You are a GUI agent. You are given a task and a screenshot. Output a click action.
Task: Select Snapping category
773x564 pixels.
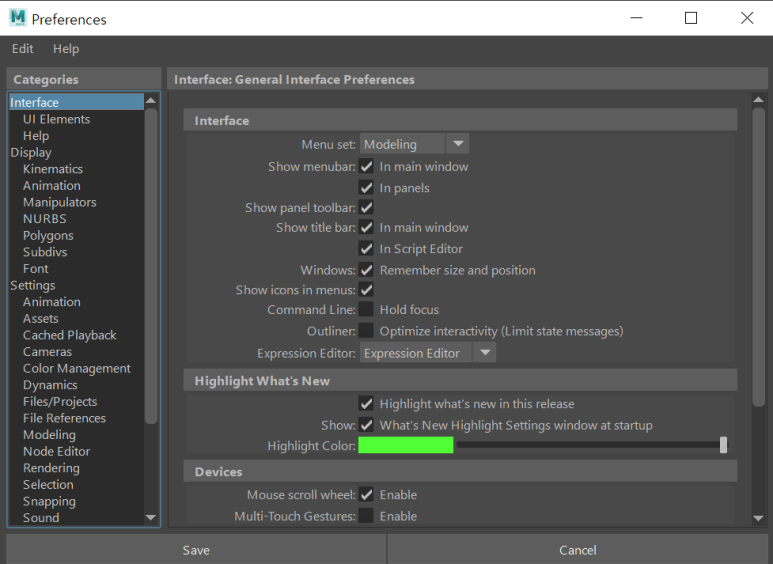(49, 501)
